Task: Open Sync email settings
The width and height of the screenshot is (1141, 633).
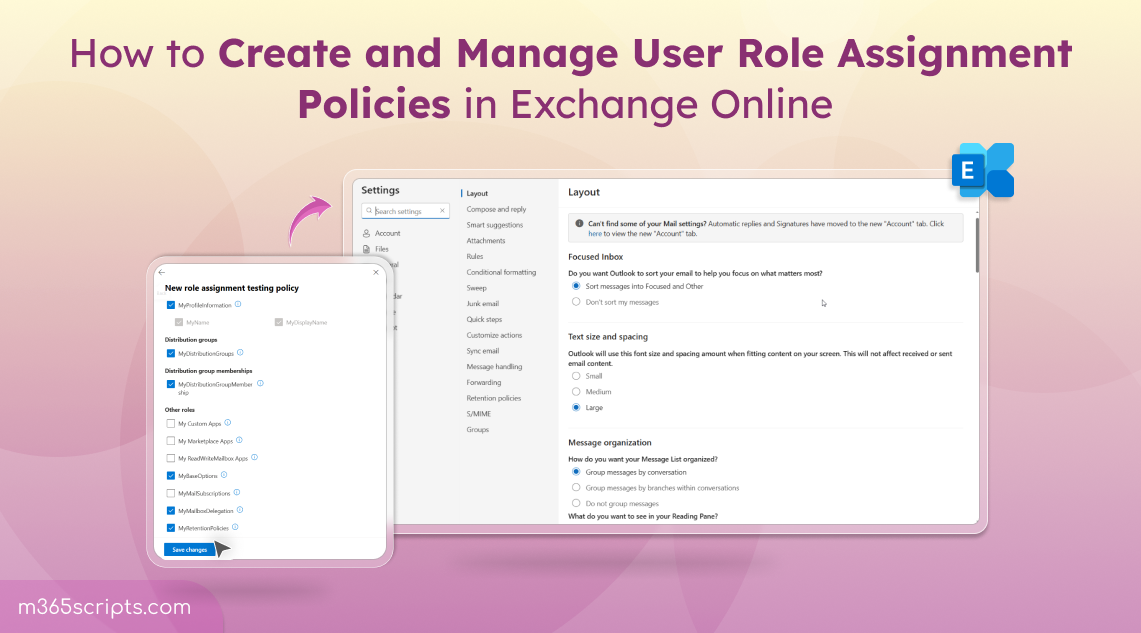Action: (483, 351)
